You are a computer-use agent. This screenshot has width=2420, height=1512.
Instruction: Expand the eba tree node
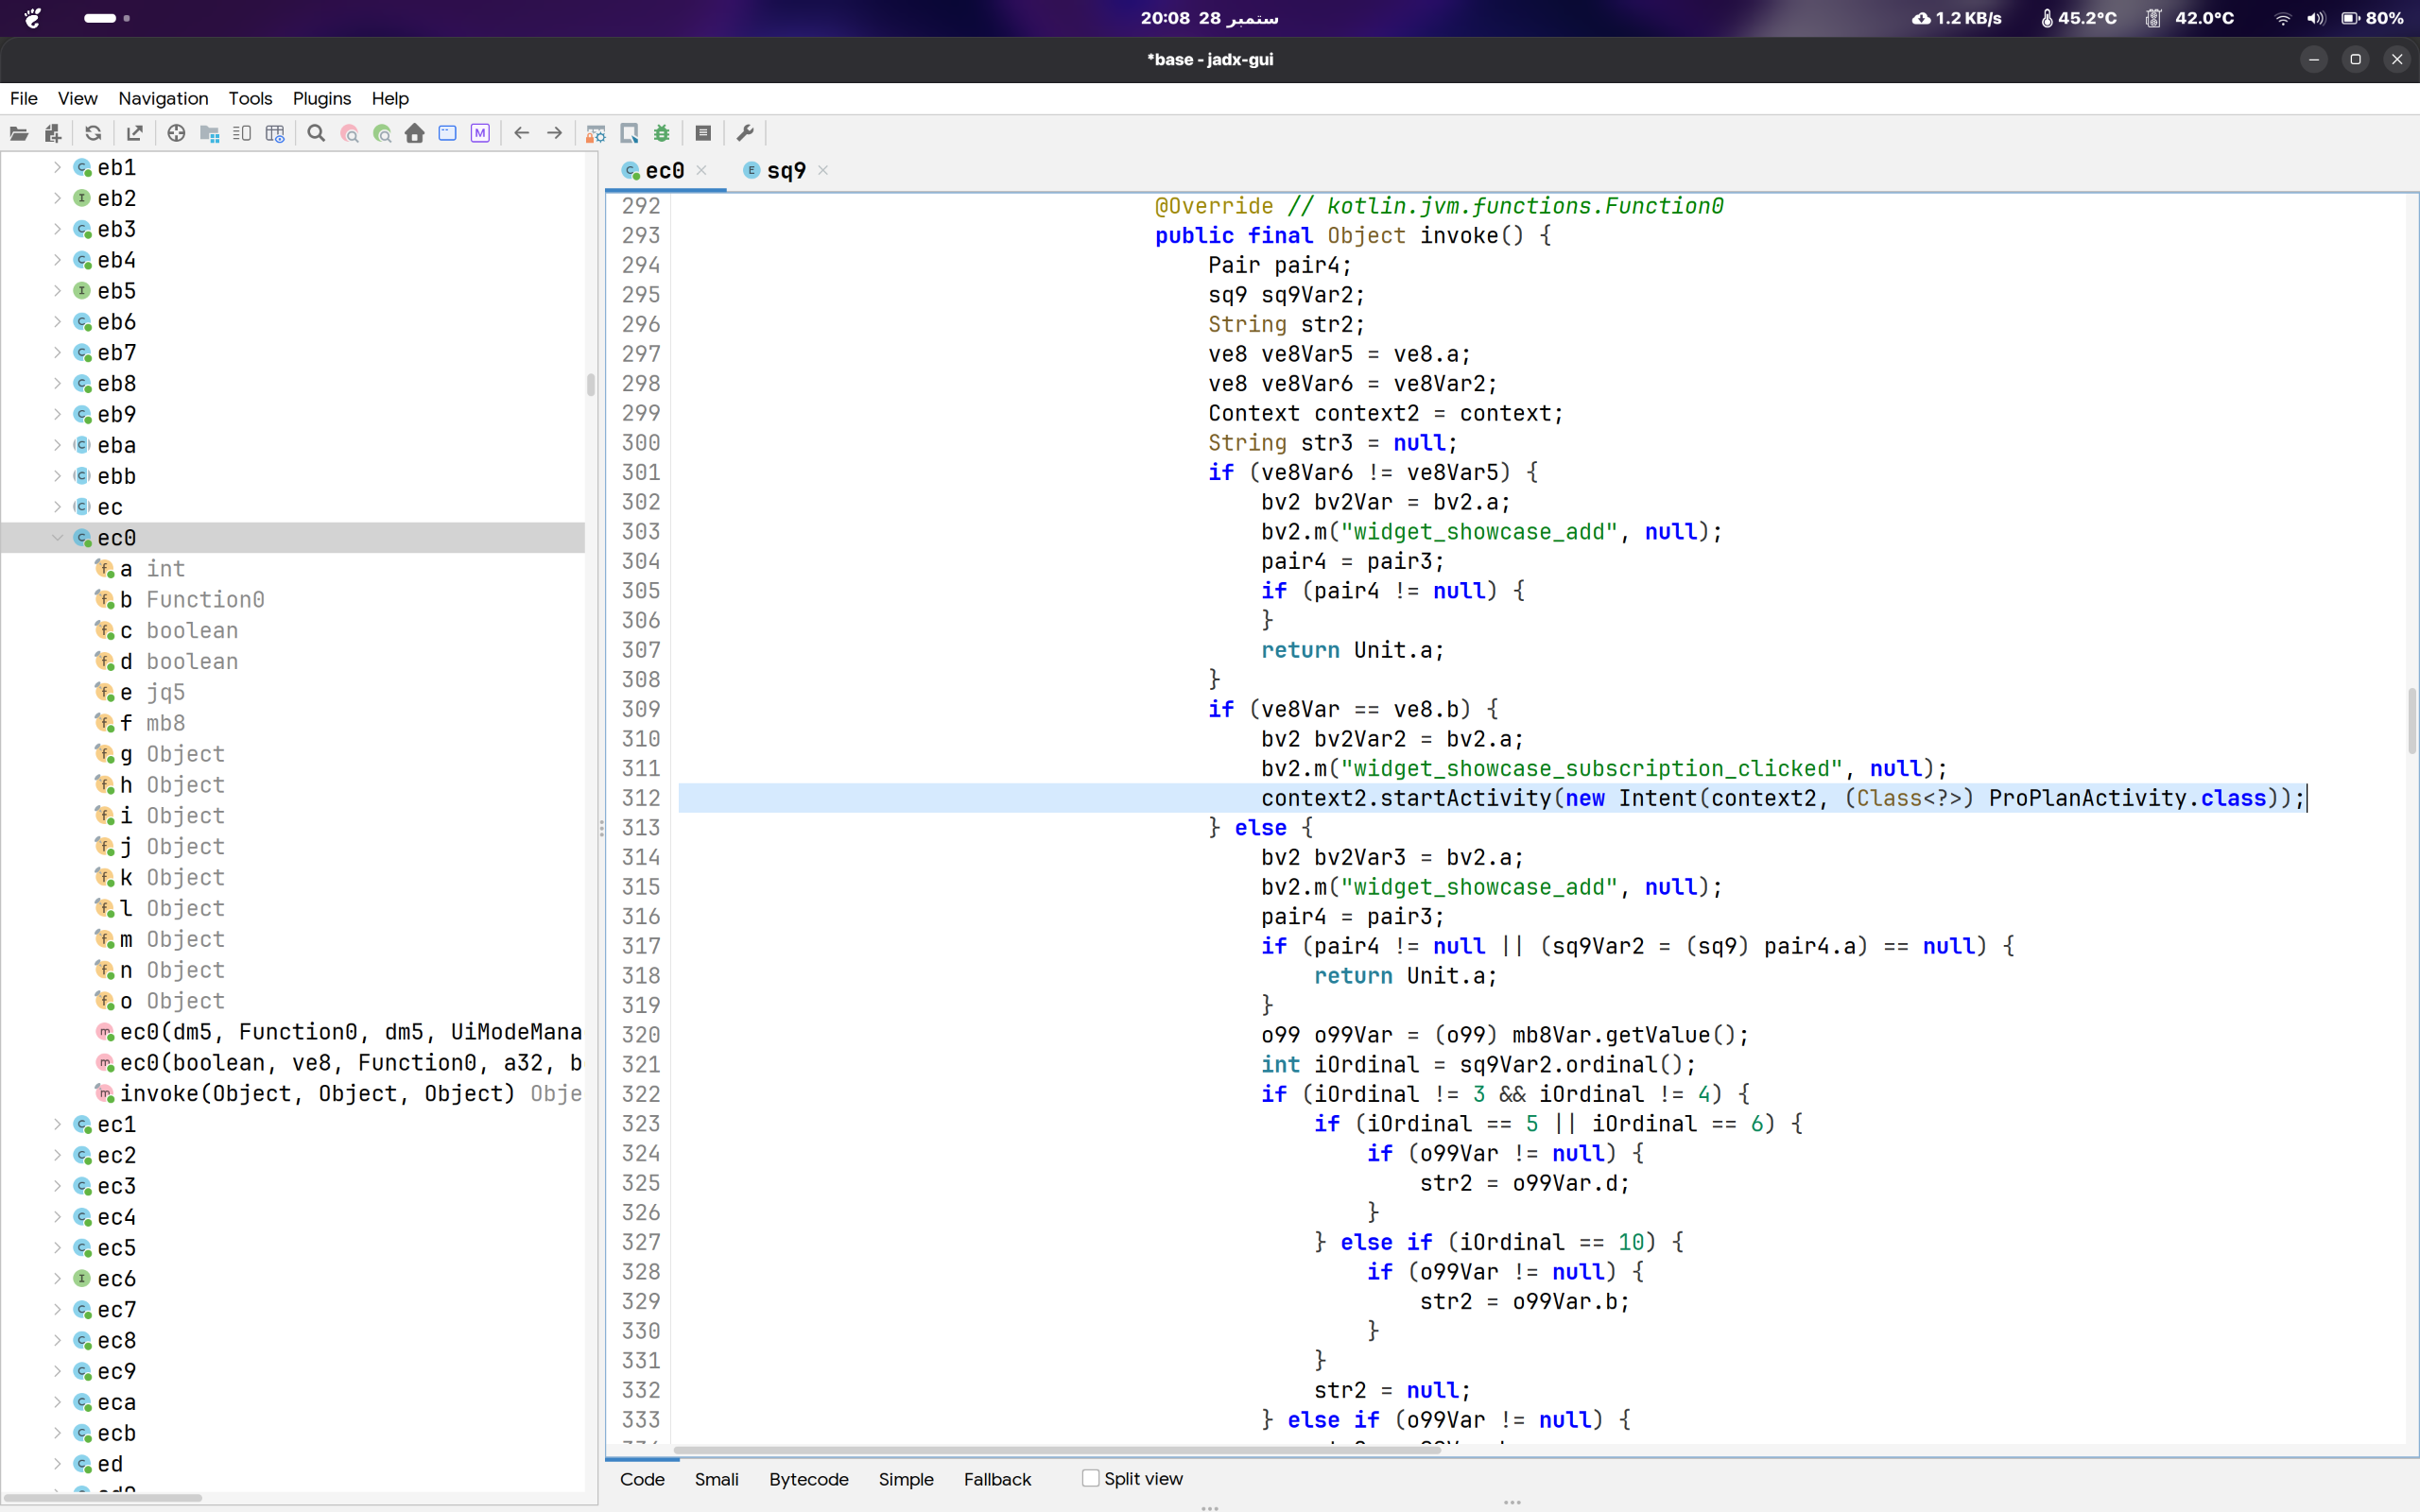[x=57, y=445]
